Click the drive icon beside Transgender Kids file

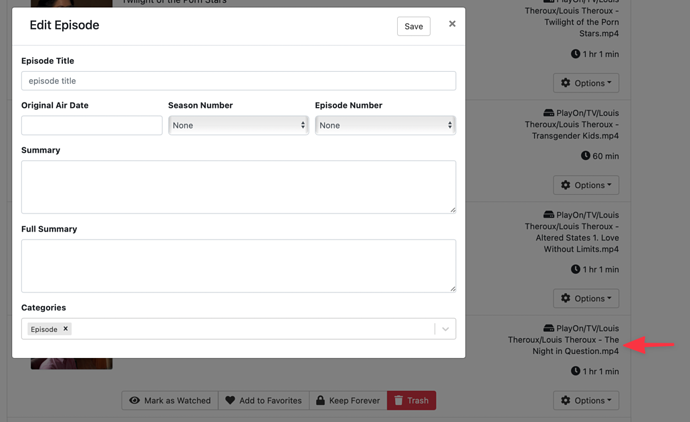[549, 113]
